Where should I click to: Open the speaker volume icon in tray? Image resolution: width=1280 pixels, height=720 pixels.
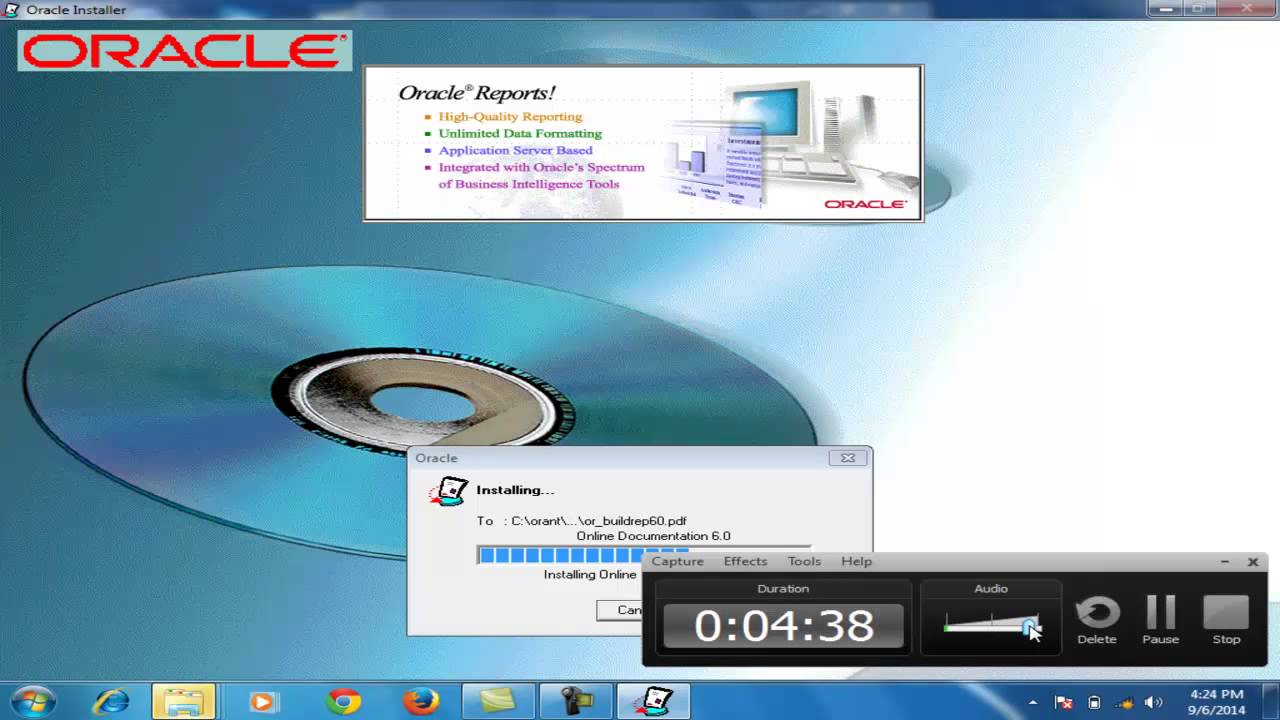point(1154,702)
